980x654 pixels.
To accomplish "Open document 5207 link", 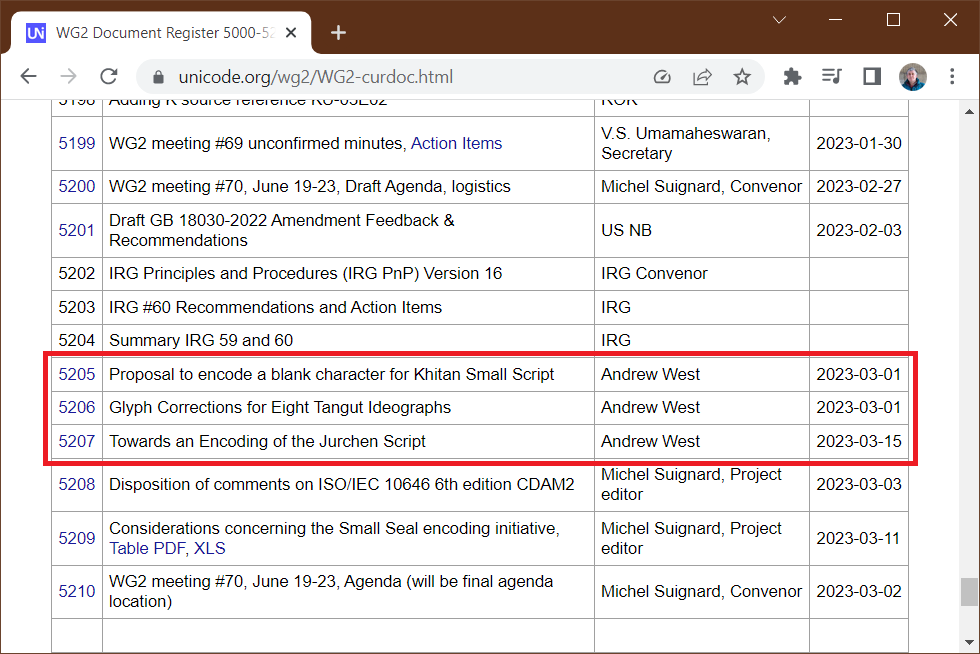I will [x=76, y=441].
